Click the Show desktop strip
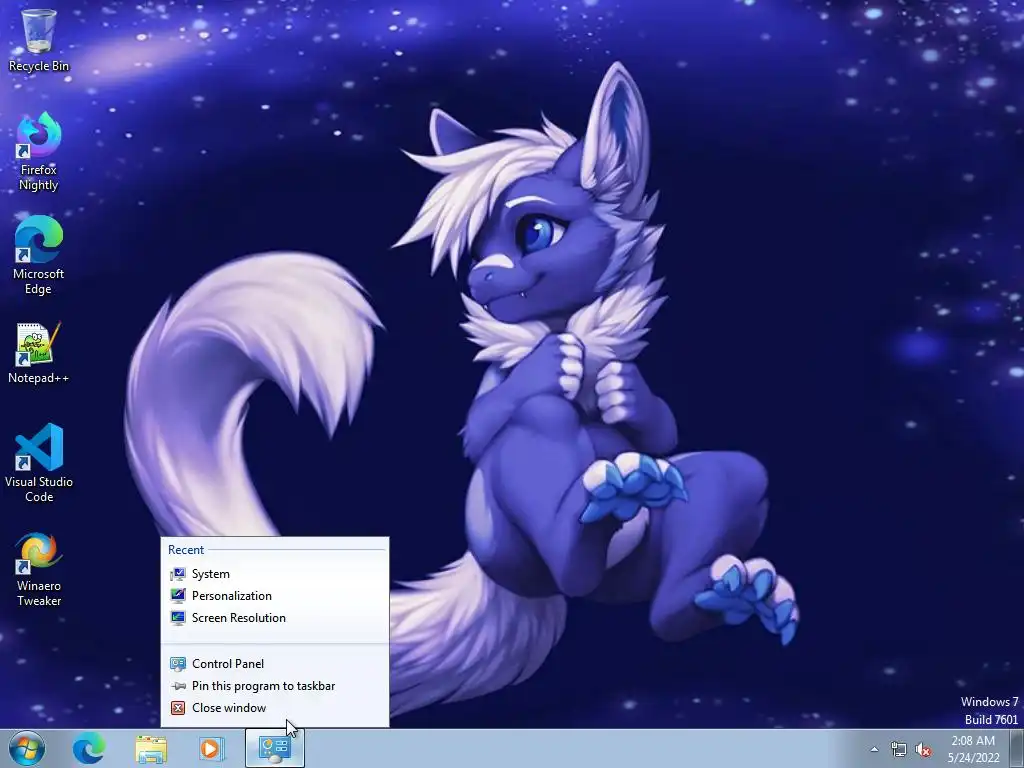Viewport: 1024px width, 768px height. (1017, 748)
